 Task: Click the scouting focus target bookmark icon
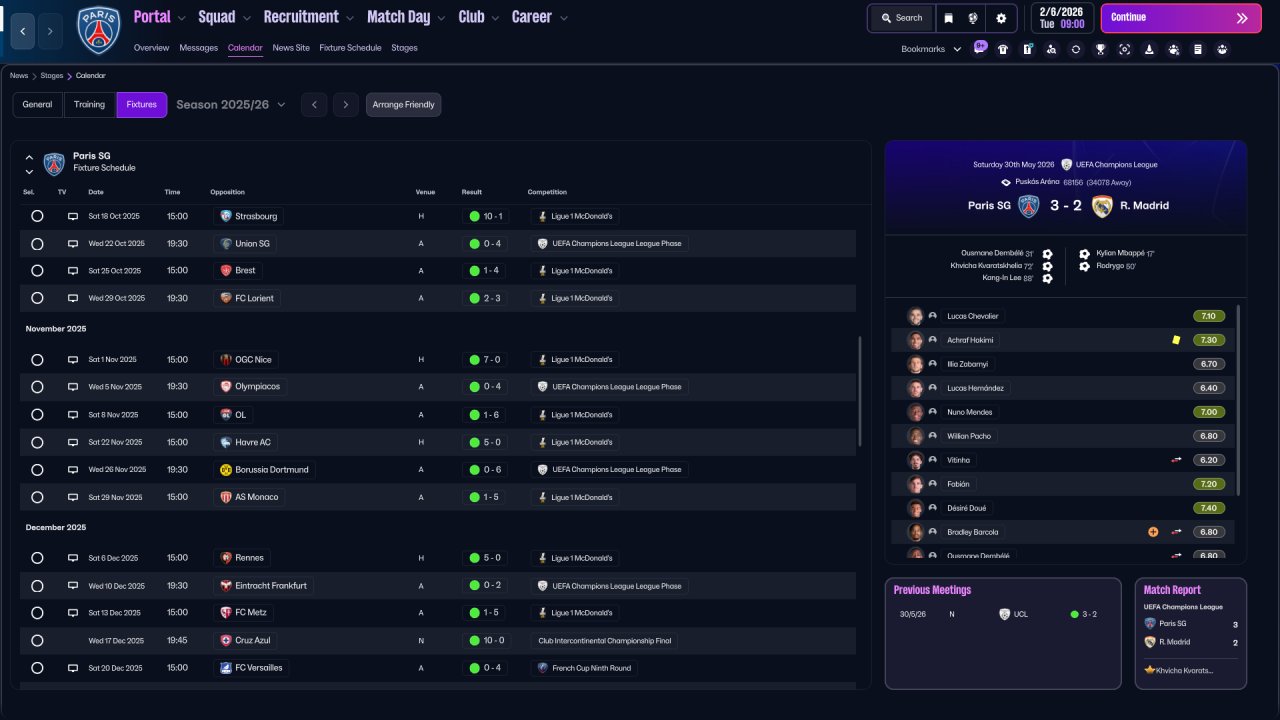click(1125, 49)
